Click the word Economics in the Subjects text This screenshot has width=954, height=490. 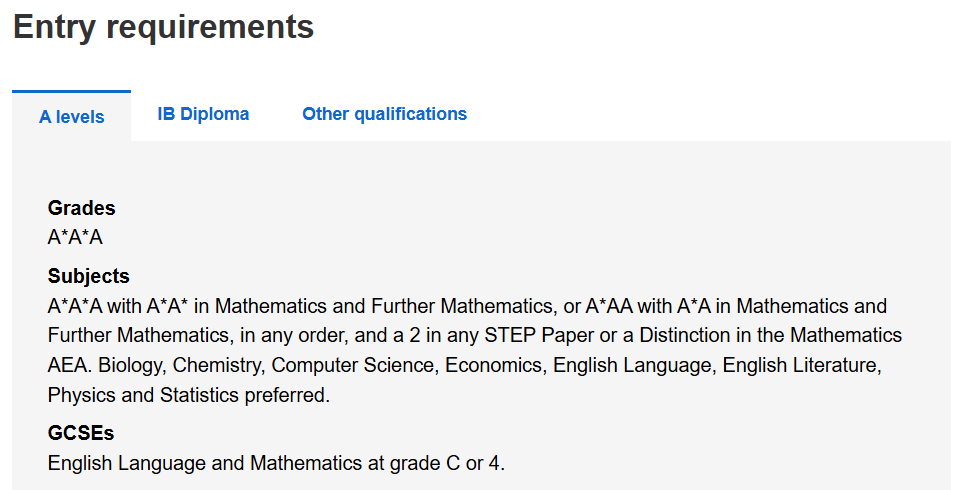(x=494, y=365)
